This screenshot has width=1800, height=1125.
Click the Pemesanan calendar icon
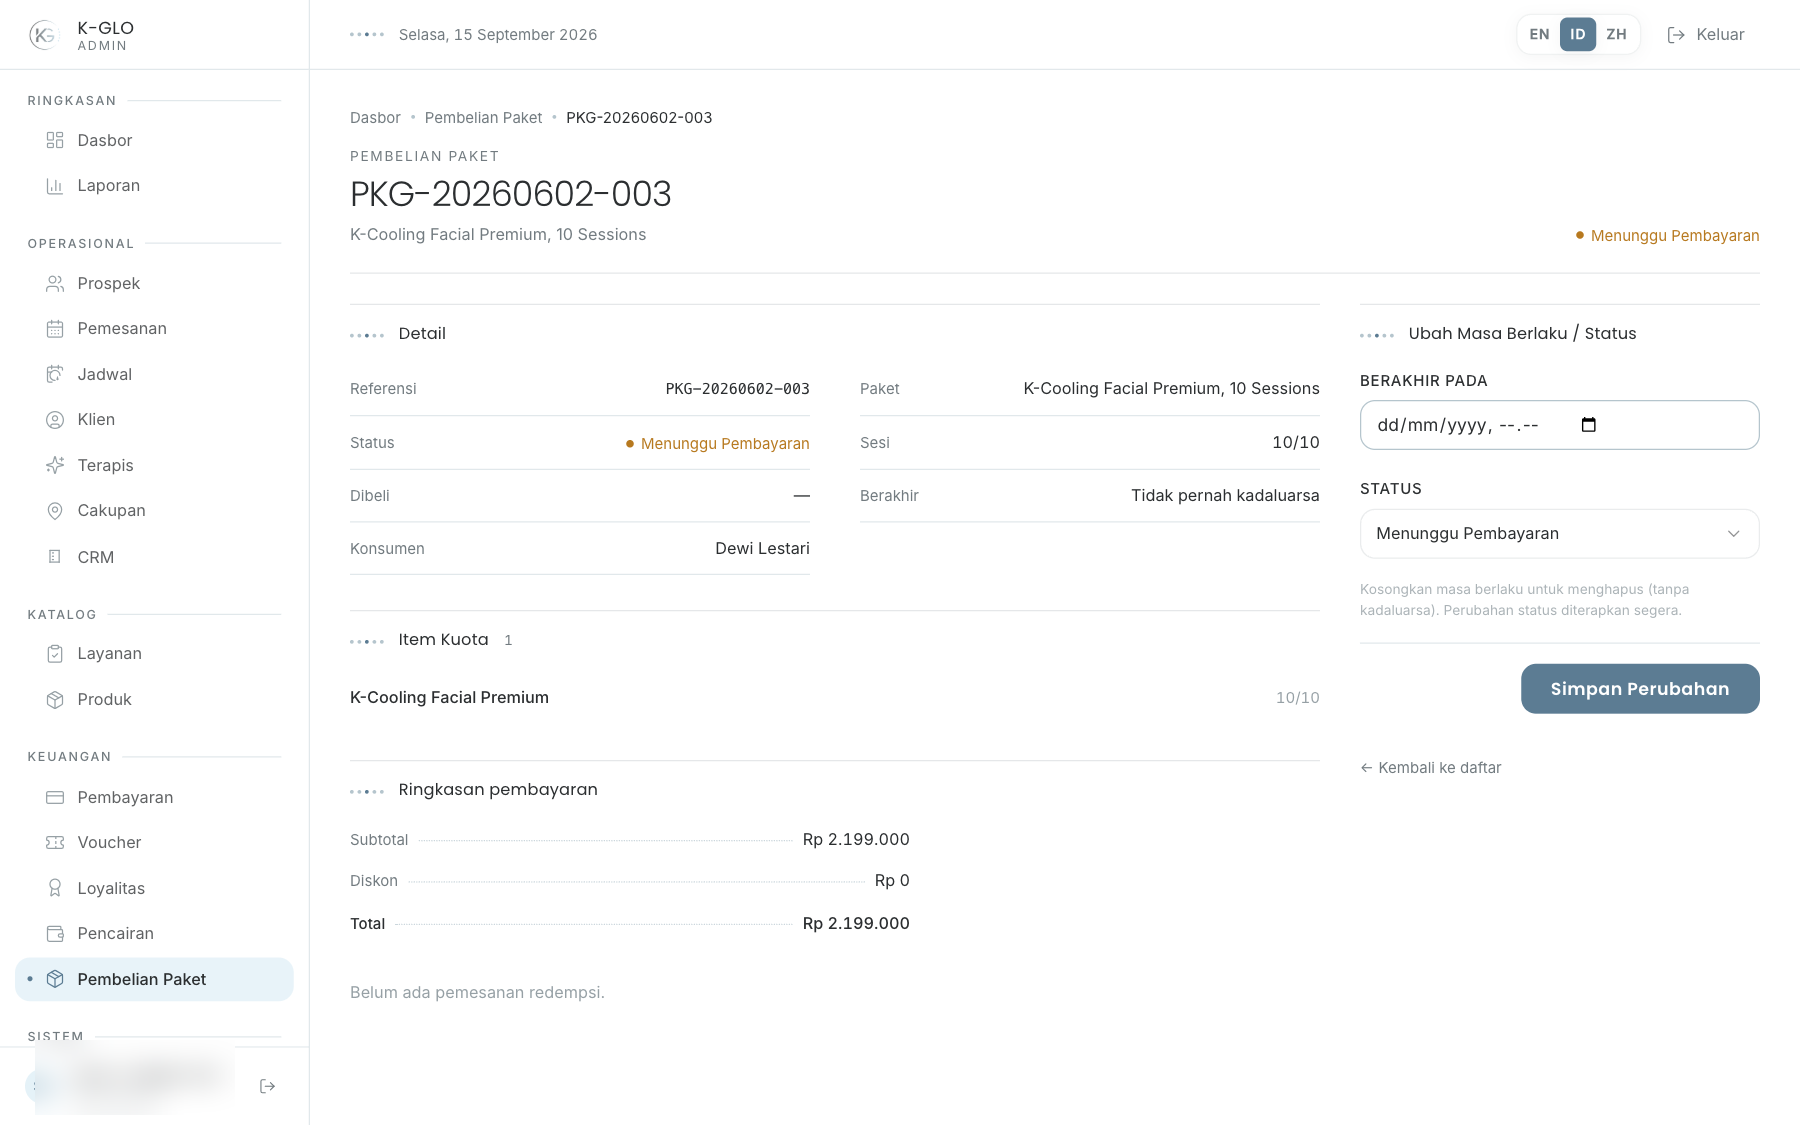click(55, 329)
